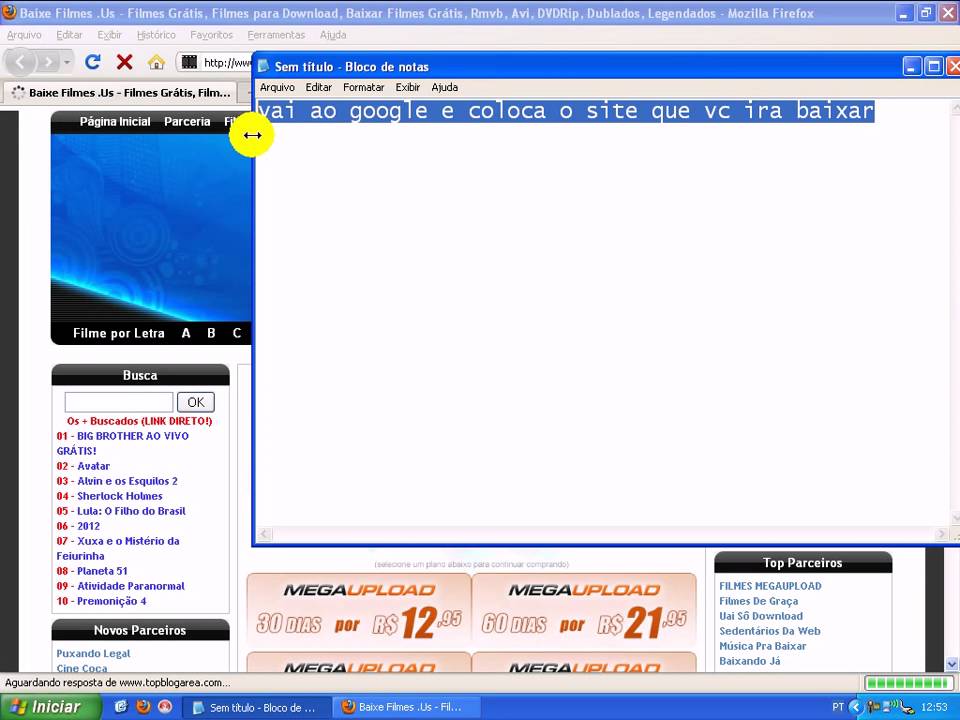Click Firefox's back arrow button
Viewport: 960px width, 720px height.
(x=21, y=62)
